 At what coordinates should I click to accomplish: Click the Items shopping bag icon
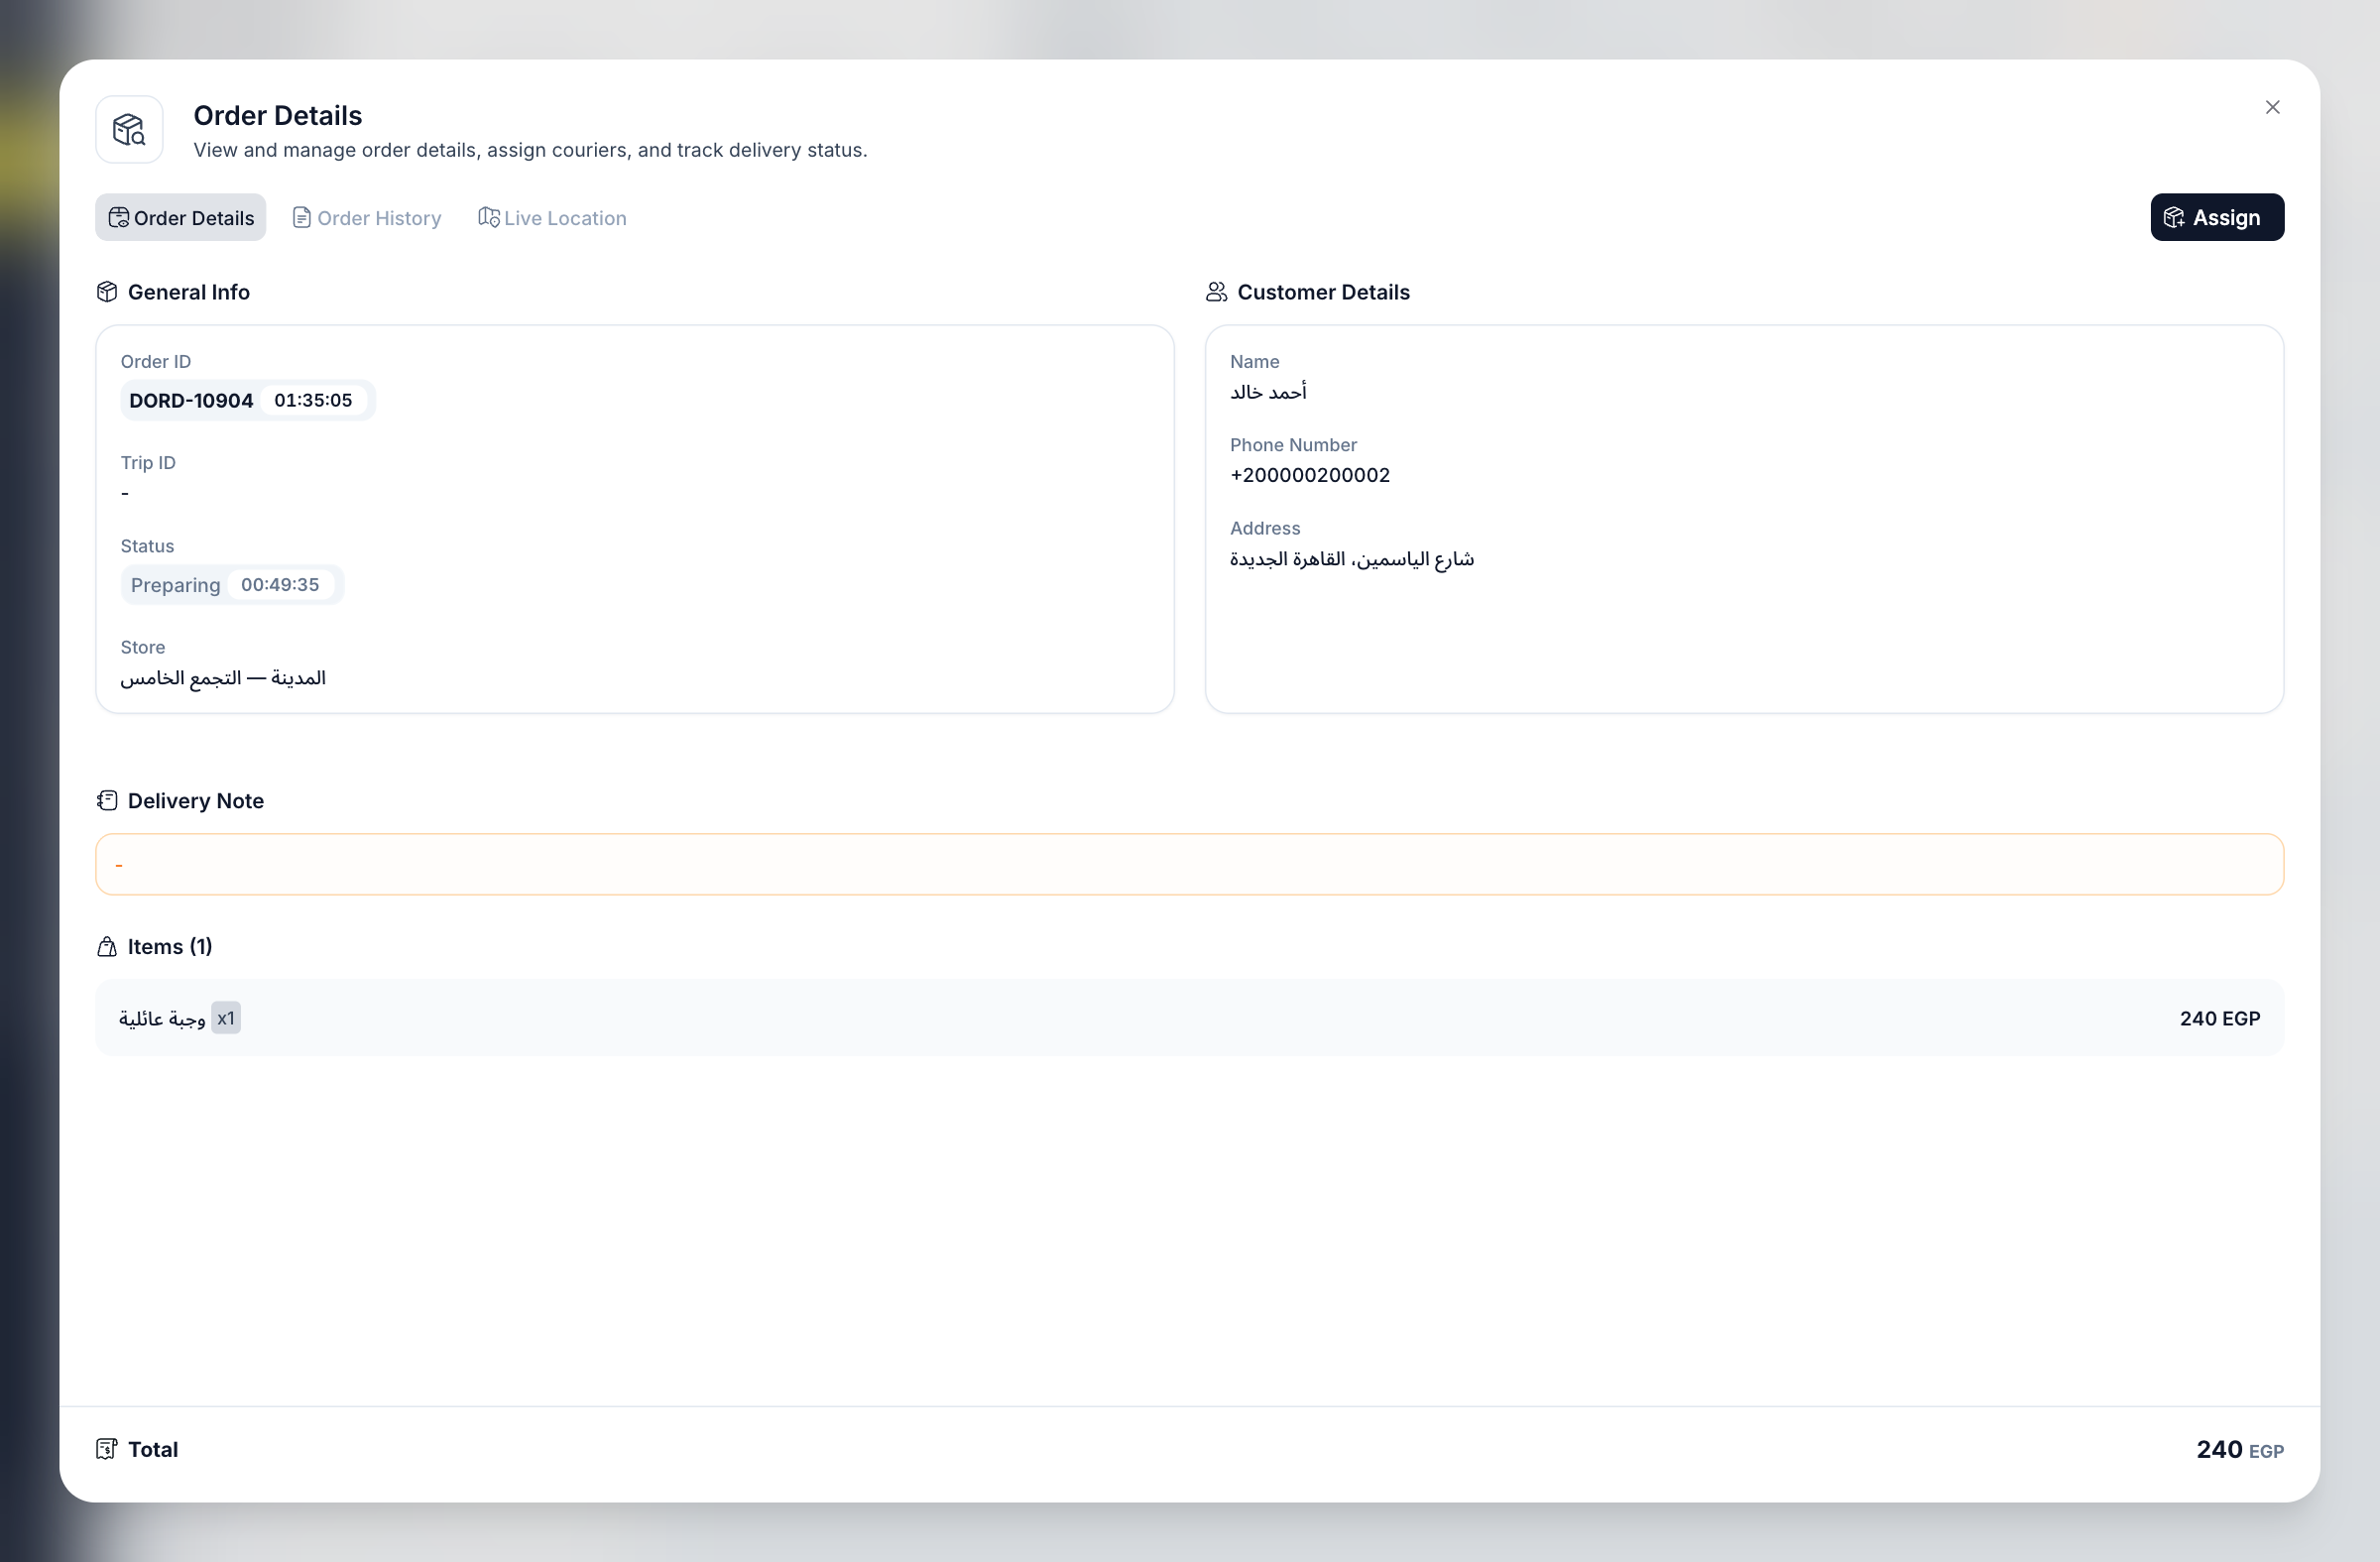[x=107, y=947]
